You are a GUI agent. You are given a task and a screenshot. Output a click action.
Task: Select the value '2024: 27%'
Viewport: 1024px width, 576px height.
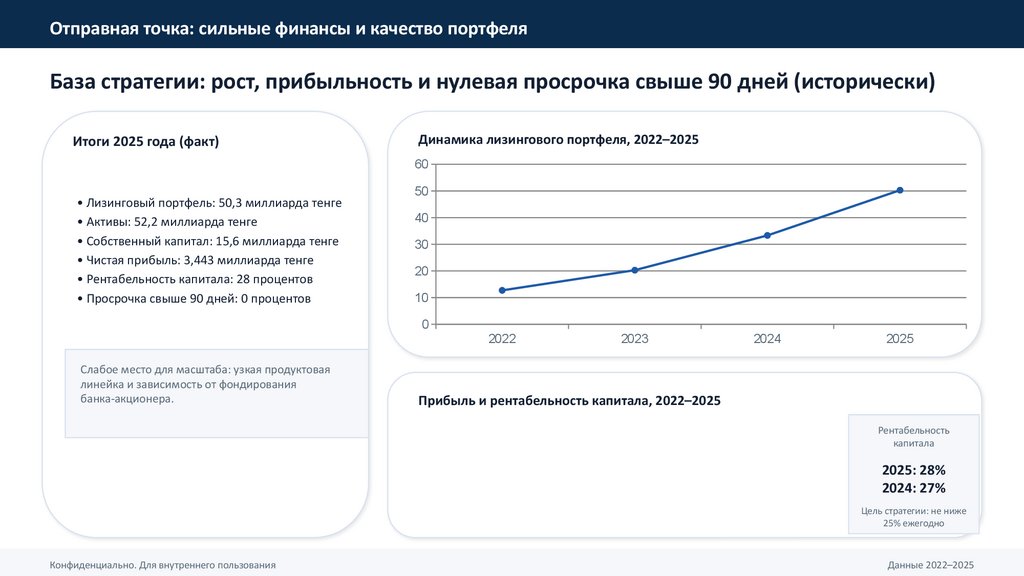914,488
